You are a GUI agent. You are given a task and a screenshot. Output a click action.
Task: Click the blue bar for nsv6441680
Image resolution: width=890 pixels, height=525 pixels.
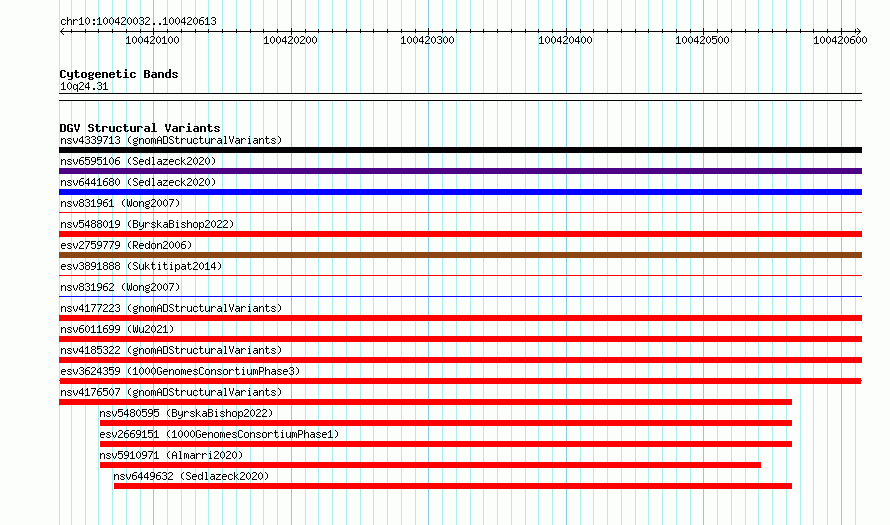(460, 192)
